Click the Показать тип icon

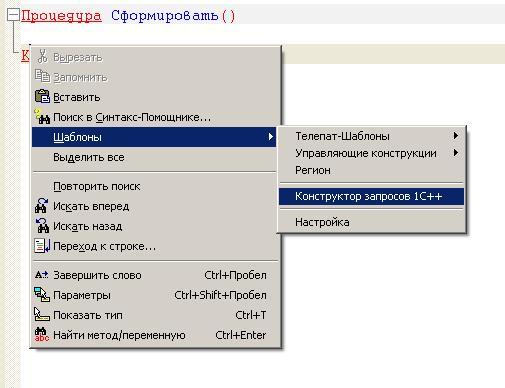42,315
